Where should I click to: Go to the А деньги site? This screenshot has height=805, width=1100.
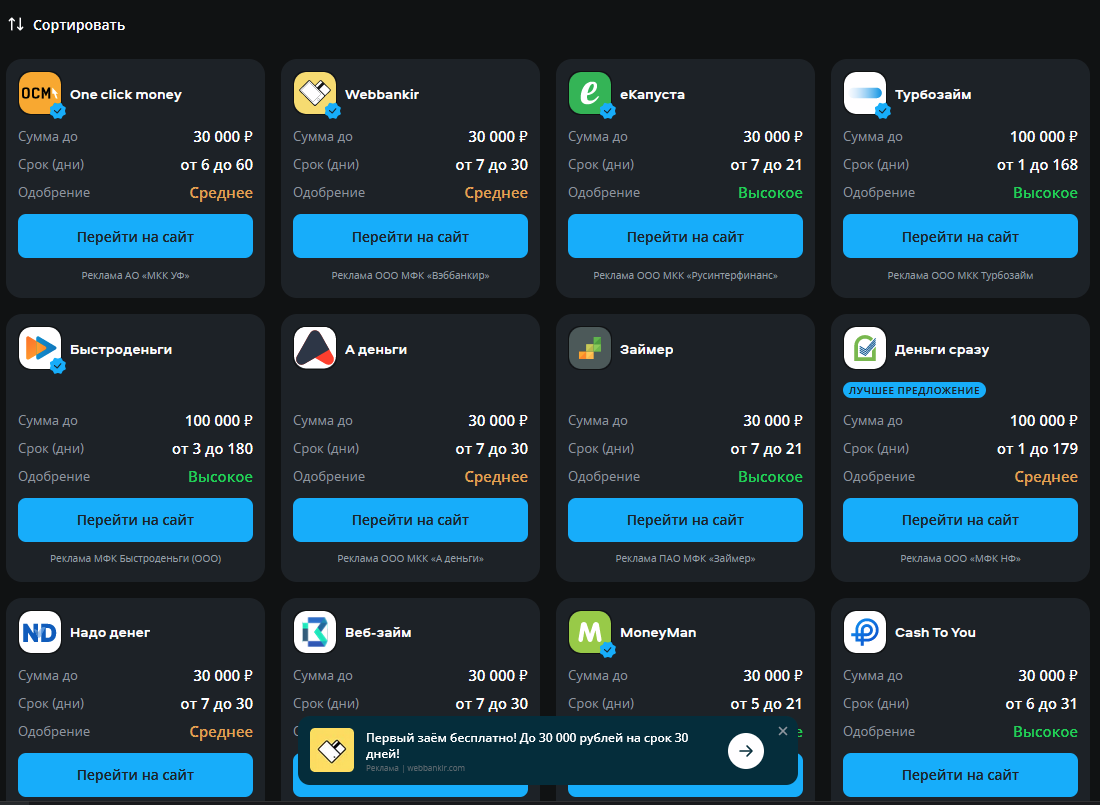(410, 520)
